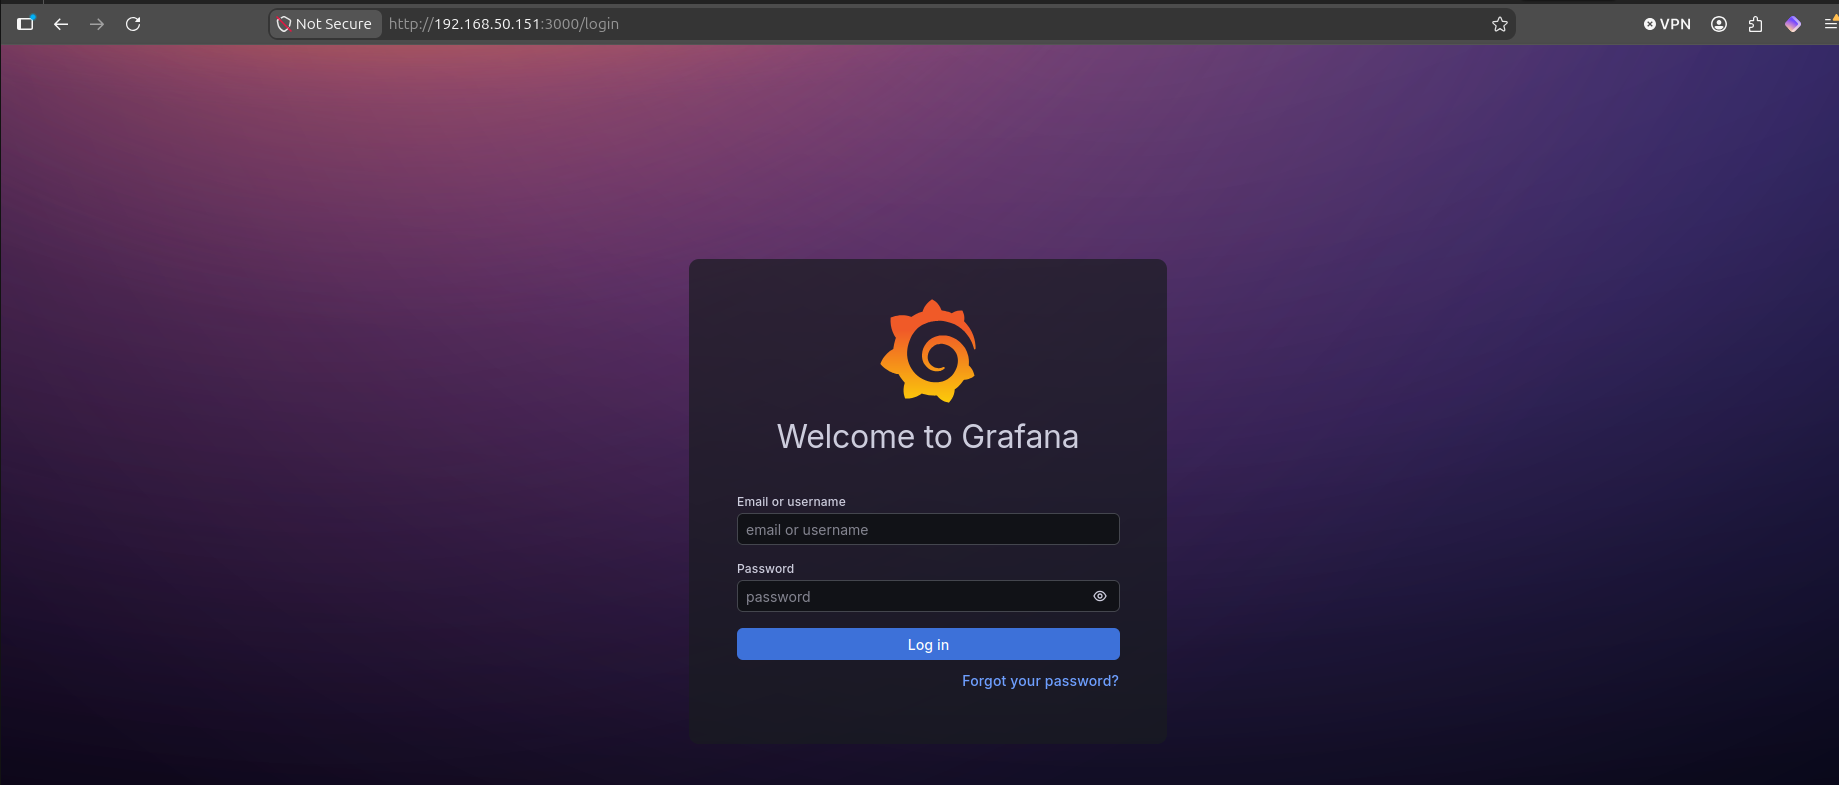The height and width of the screenshot is (785, 1839).
Task: Click the Log in button
Action: point(928,644)
